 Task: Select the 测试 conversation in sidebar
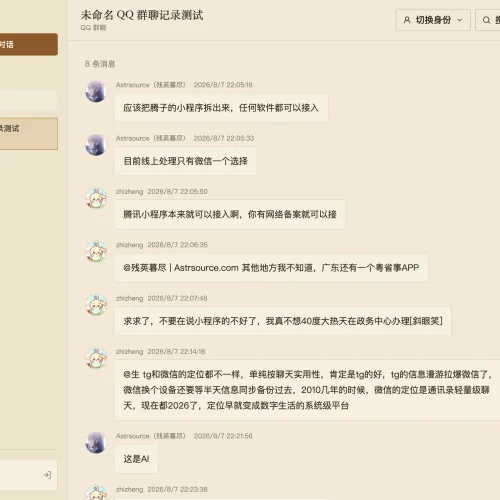[29, 133]
